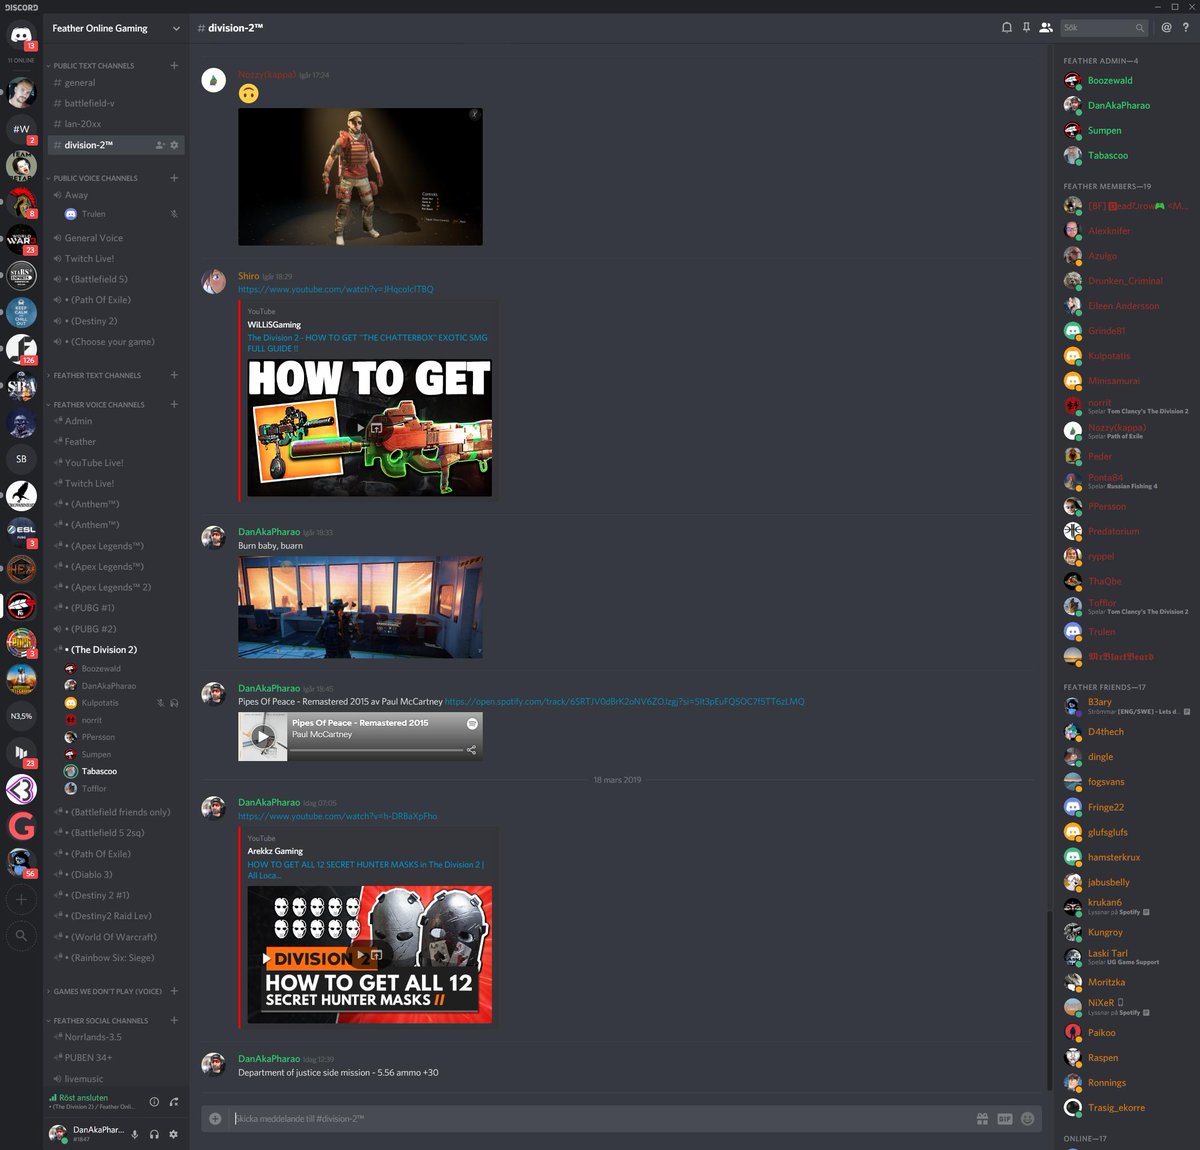1200x1150 pixels.
Task: Open the SB server icon
Action: click(21, 458)
